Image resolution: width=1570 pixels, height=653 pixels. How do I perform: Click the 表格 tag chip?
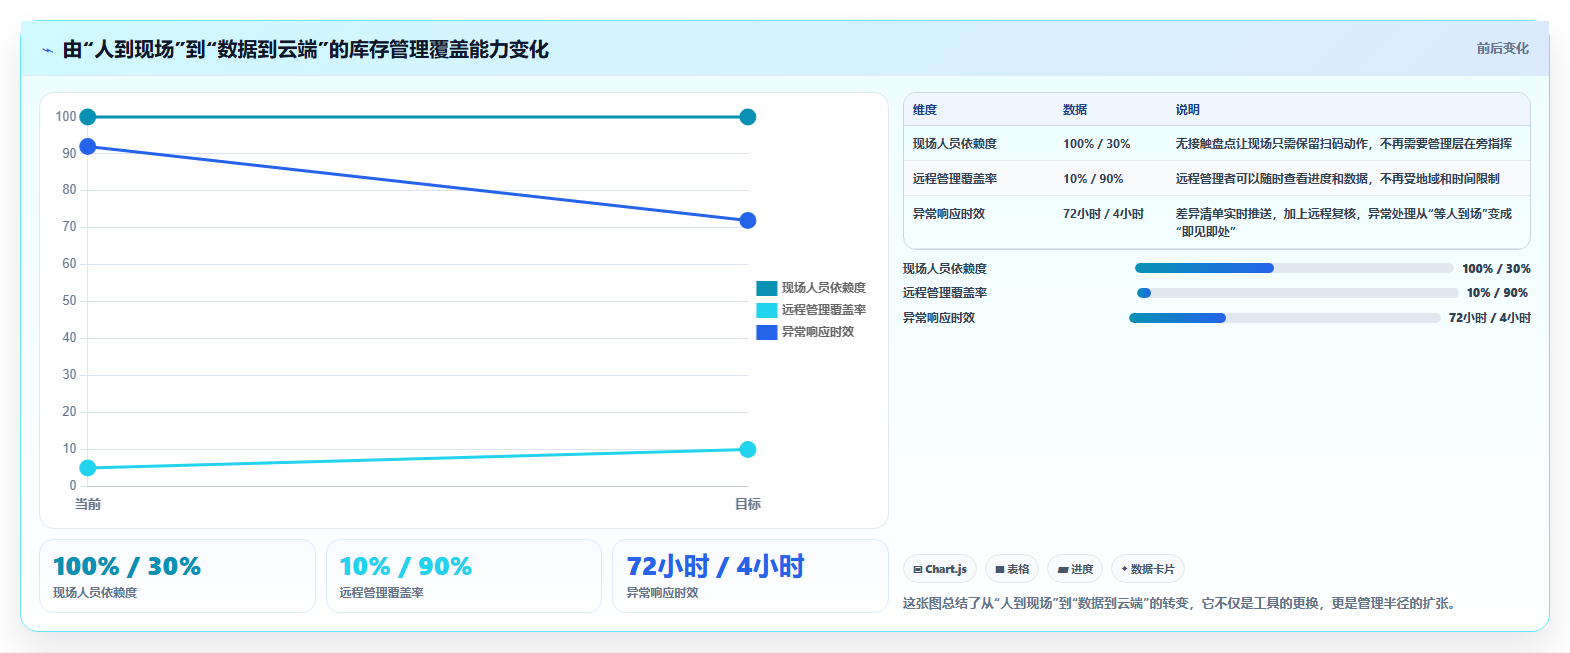[1012, 569]
